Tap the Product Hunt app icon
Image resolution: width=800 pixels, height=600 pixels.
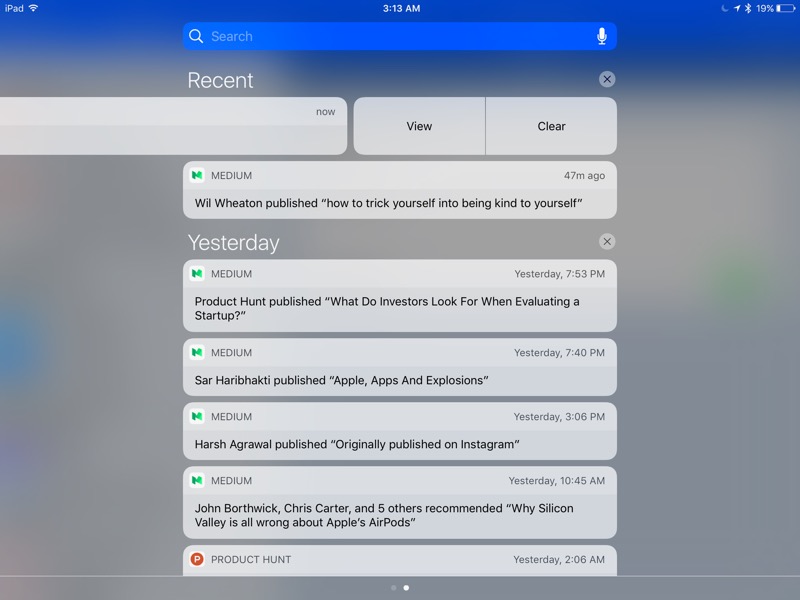[x=197, y=560]
